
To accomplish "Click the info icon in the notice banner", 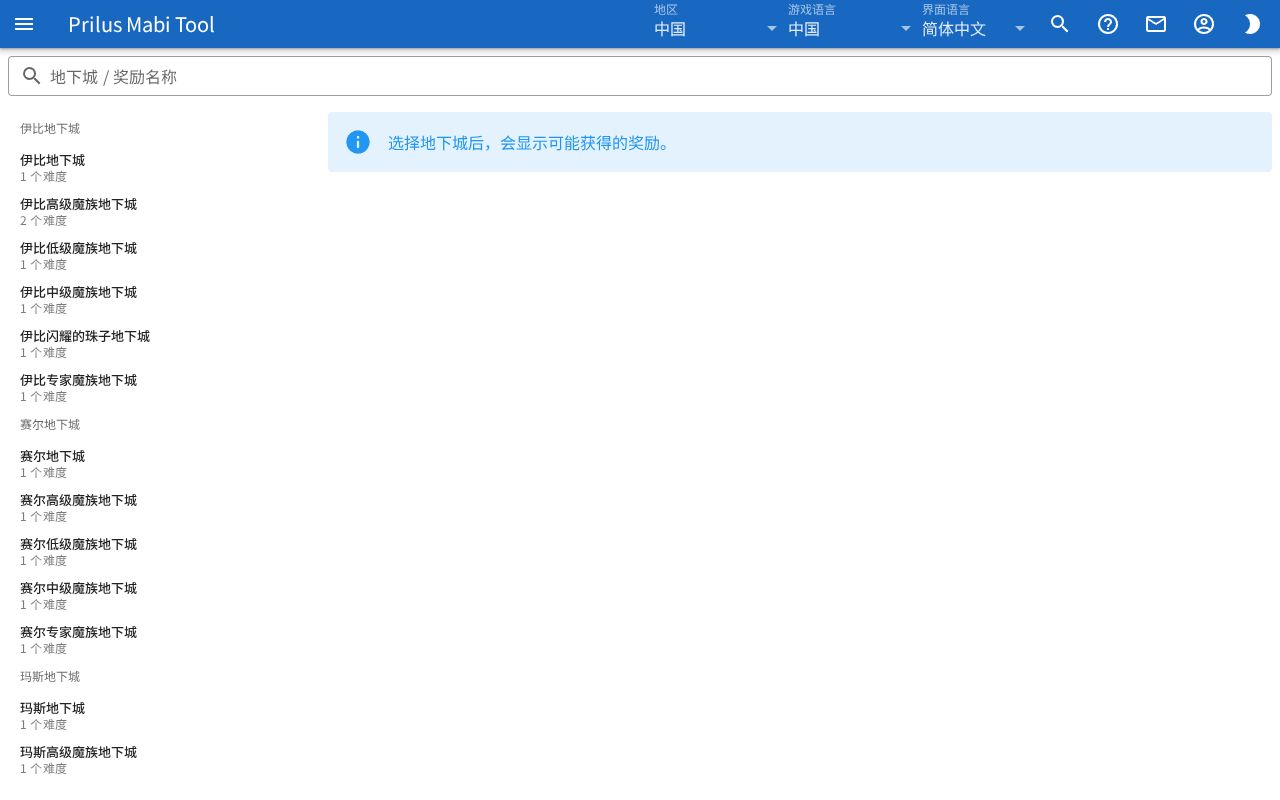I will [x=358, y=142].
